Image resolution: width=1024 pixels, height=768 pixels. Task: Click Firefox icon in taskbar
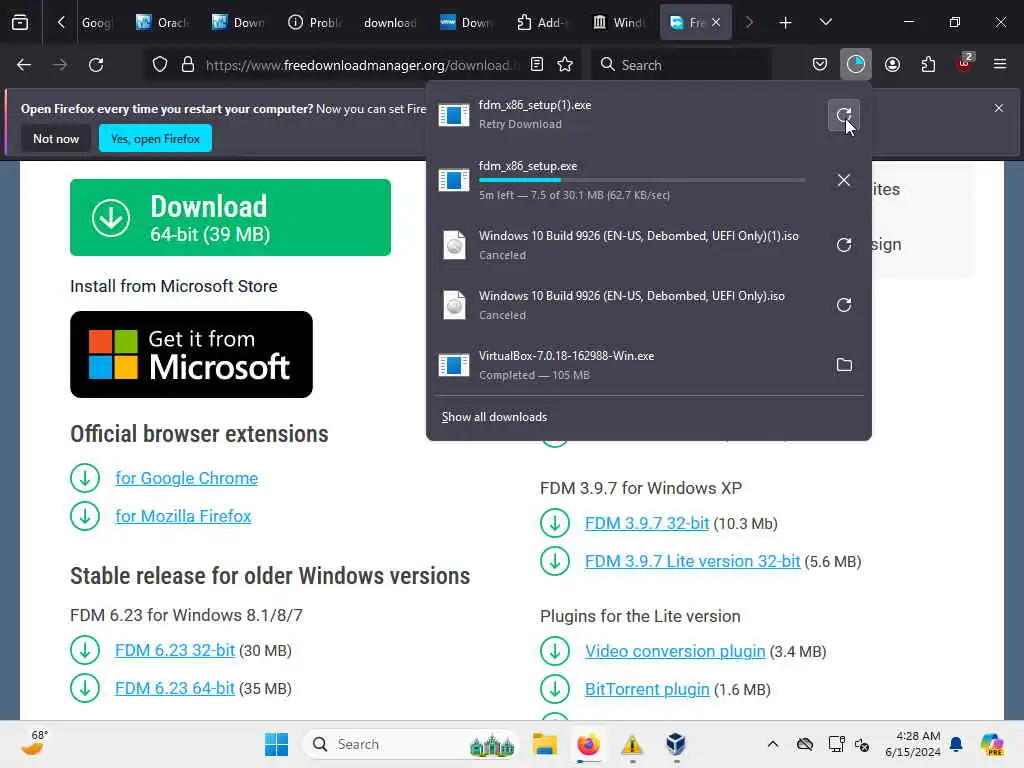[588, 744]
